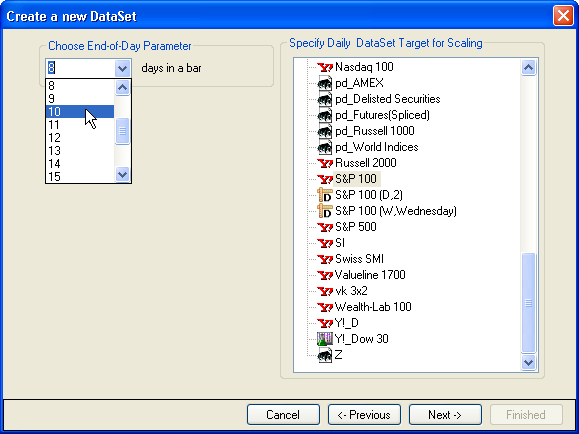Click the ruler icon for S&P 100 (W,Wednesday)
Screen dimensions: 579x434
(325, 211)
